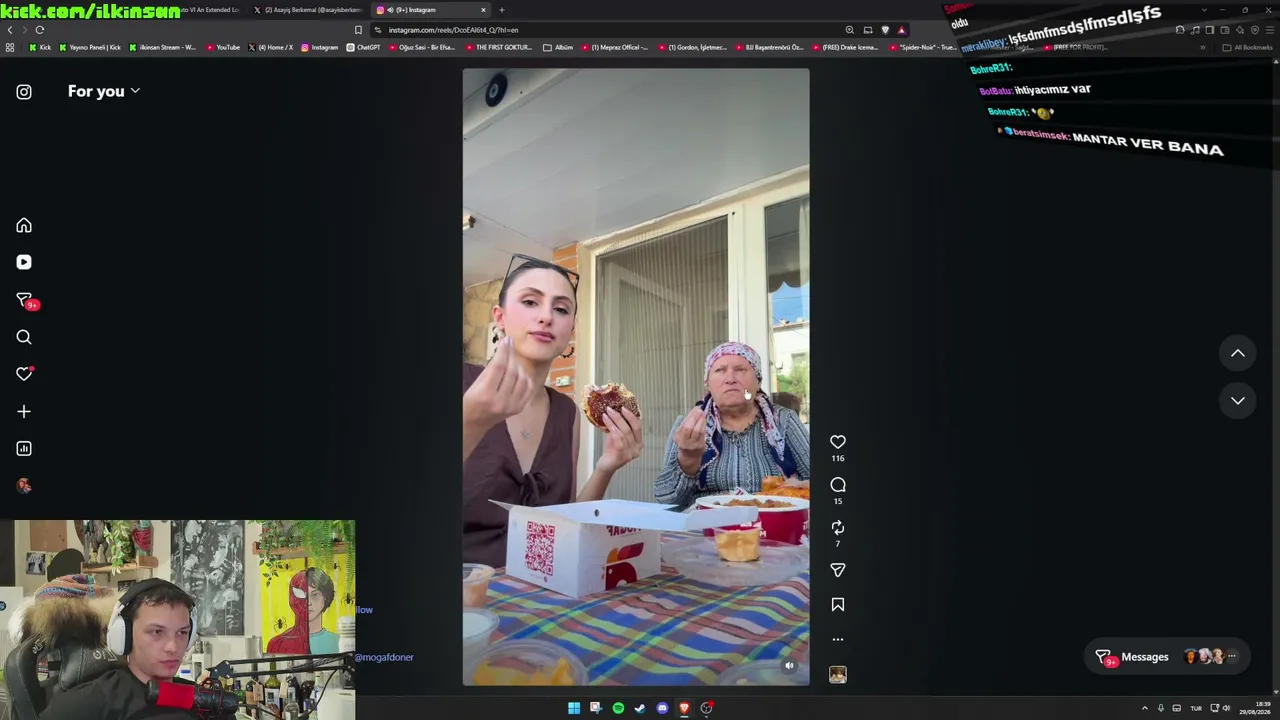Open the Kick bookmark
This screenshot has height=720, width=1280.
click(x=40, y=47)
